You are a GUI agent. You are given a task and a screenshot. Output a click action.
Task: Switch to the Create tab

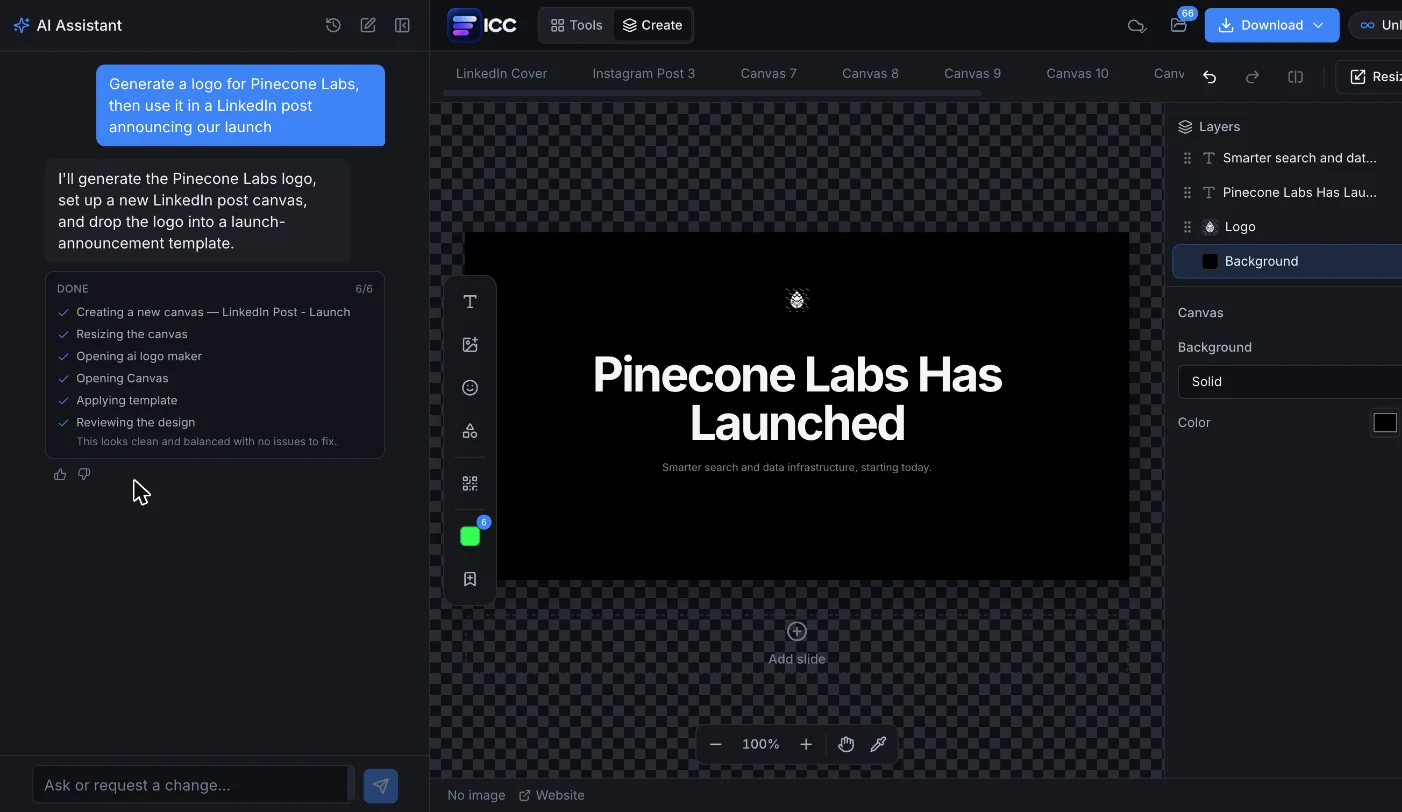[652, 25]
